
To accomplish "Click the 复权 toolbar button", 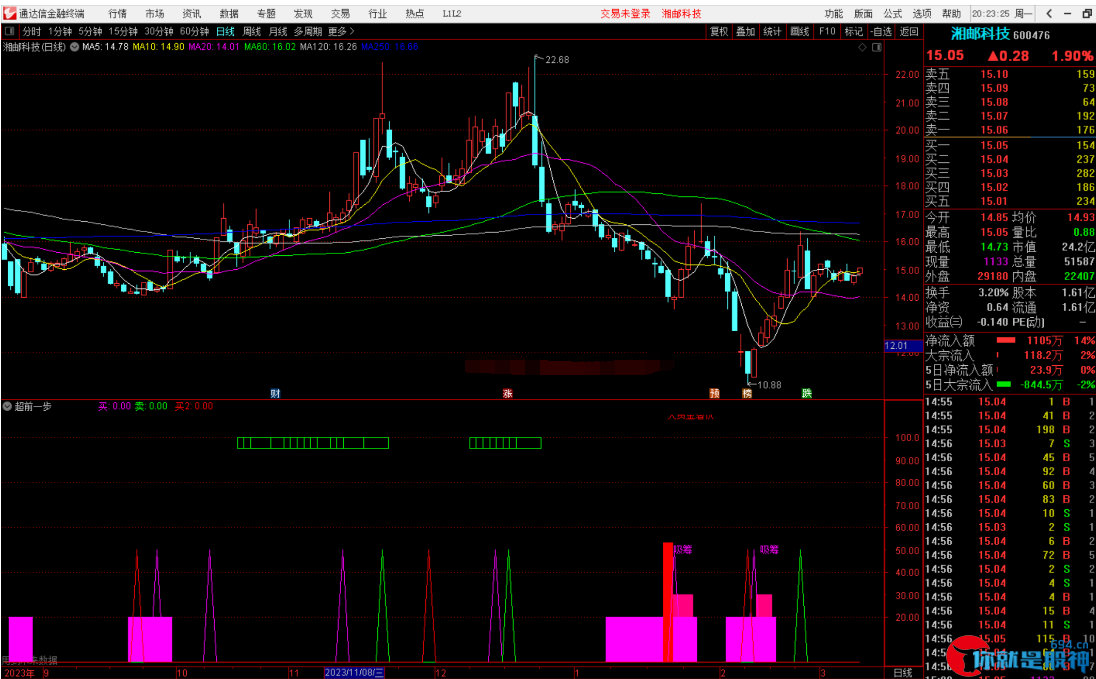I will click(719, 31).
